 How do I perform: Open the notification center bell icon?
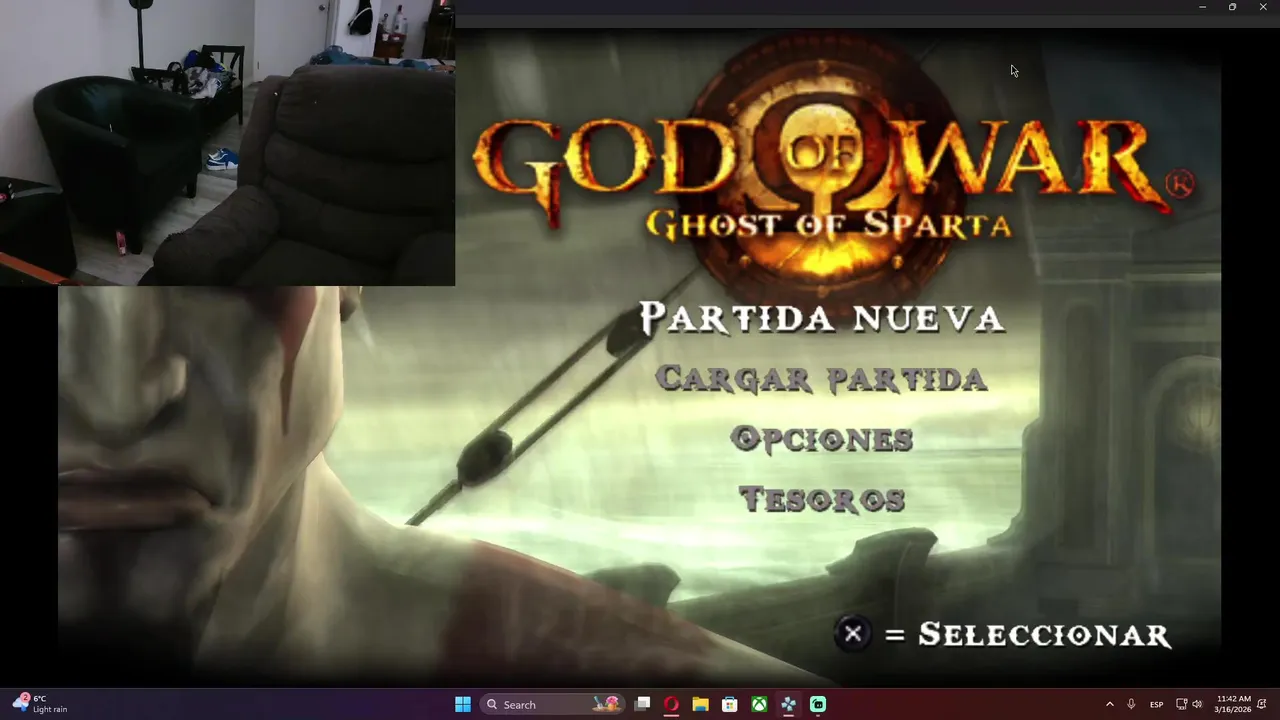[x=1263, y=704]
